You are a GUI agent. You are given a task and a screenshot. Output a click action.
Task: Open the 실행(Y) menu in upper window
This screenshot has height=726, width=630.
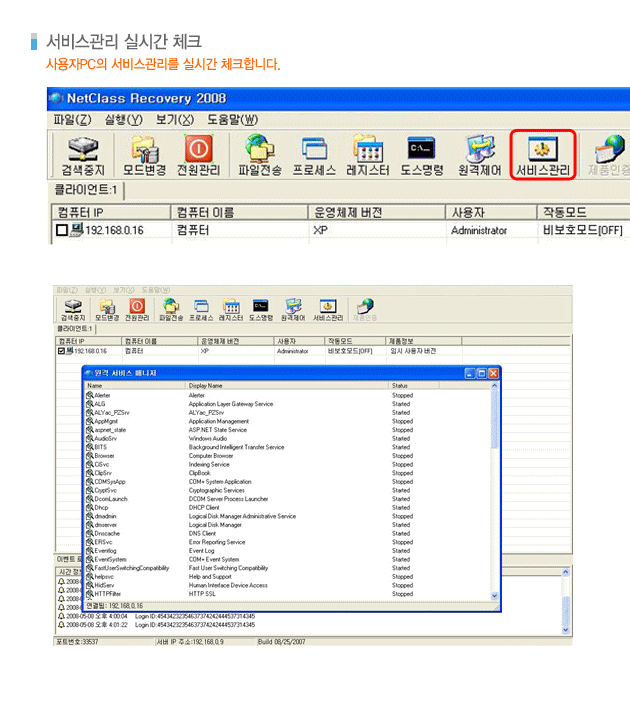pos(124,120)
